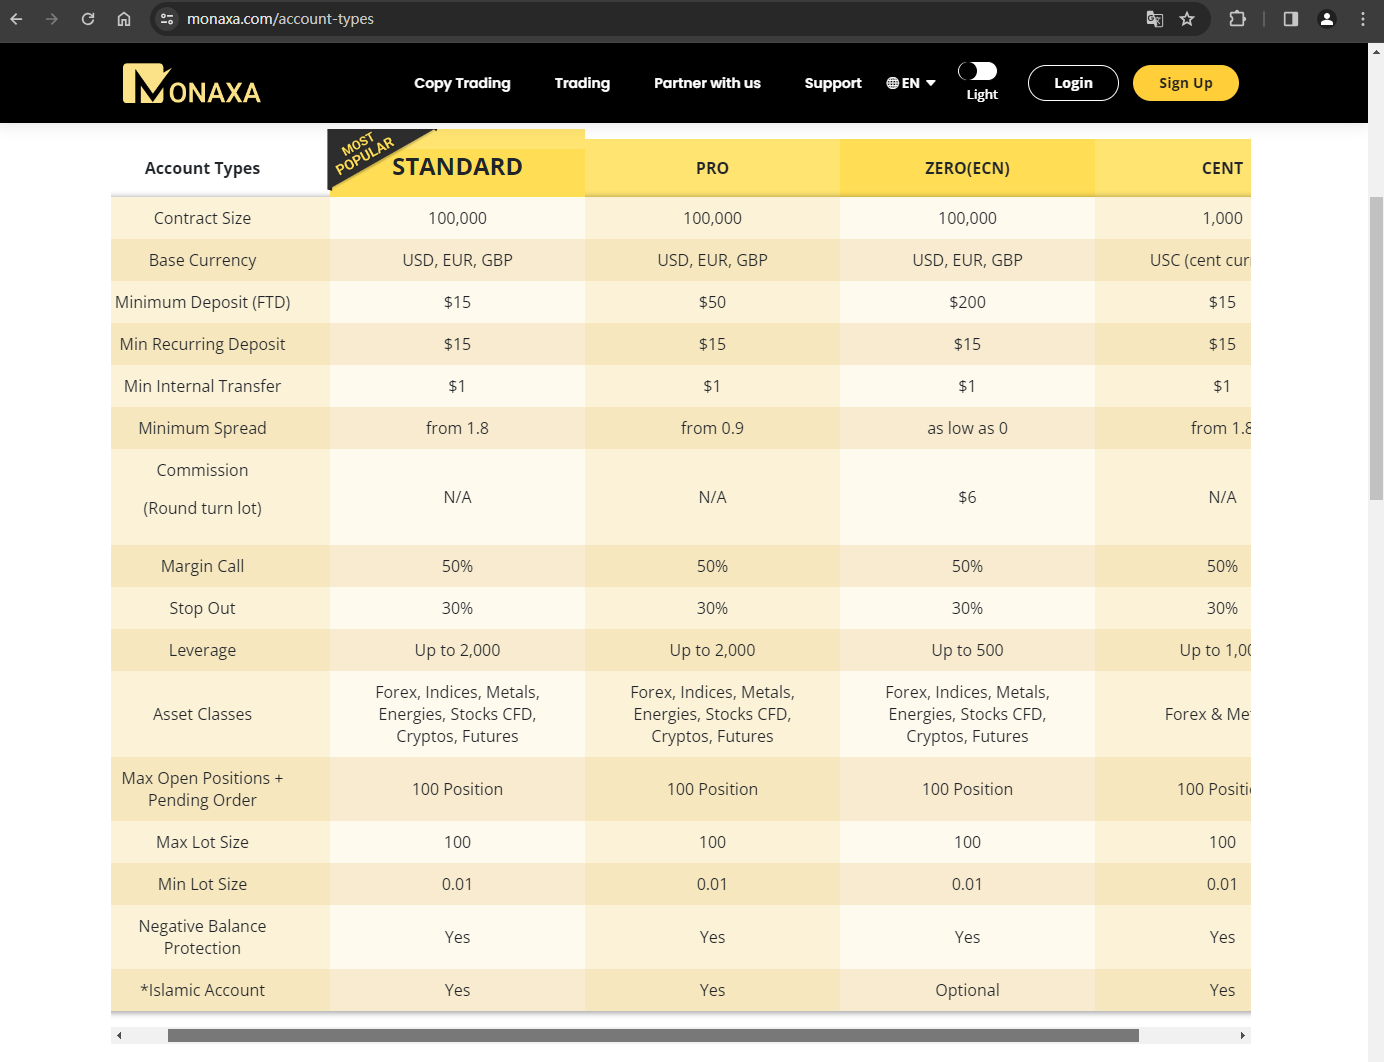Click the Login button
Screen dimensions: 1384x1062
point(1073,83)
